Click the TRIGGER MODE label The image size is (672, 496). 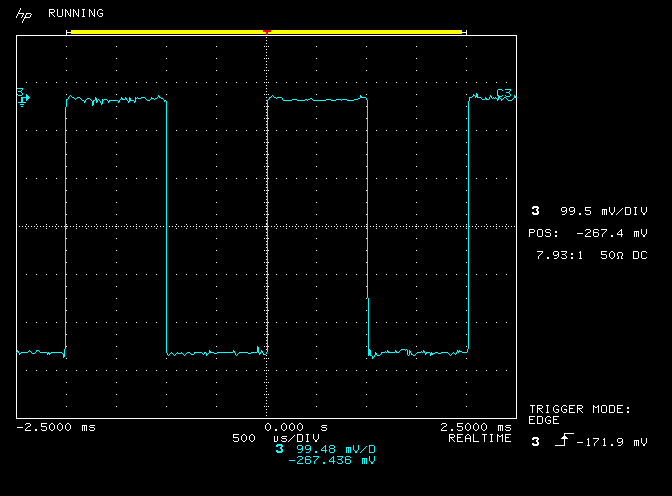tap(580, 409)
